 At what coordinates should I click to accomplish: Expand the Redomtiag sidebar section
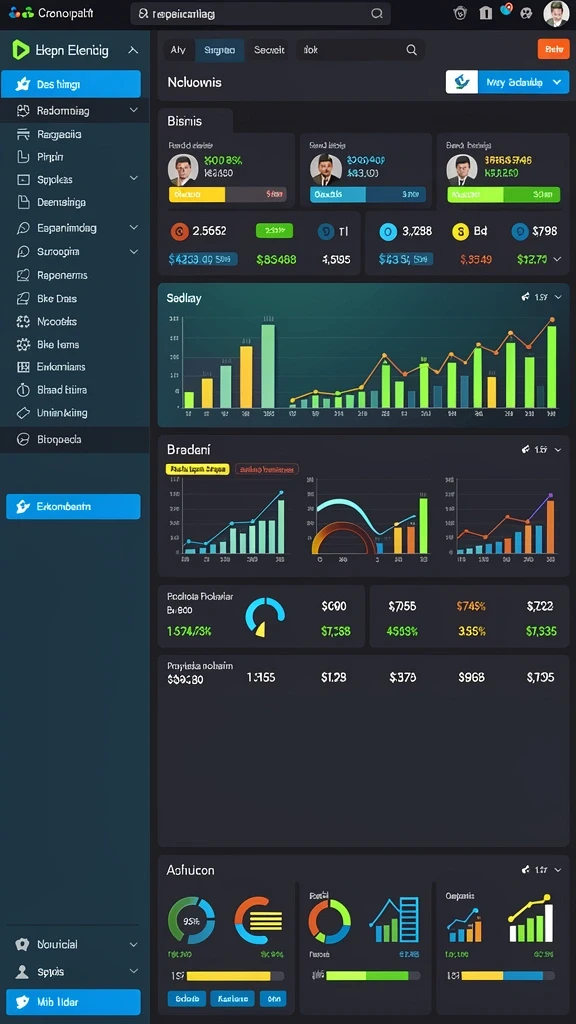pos(134,110)
